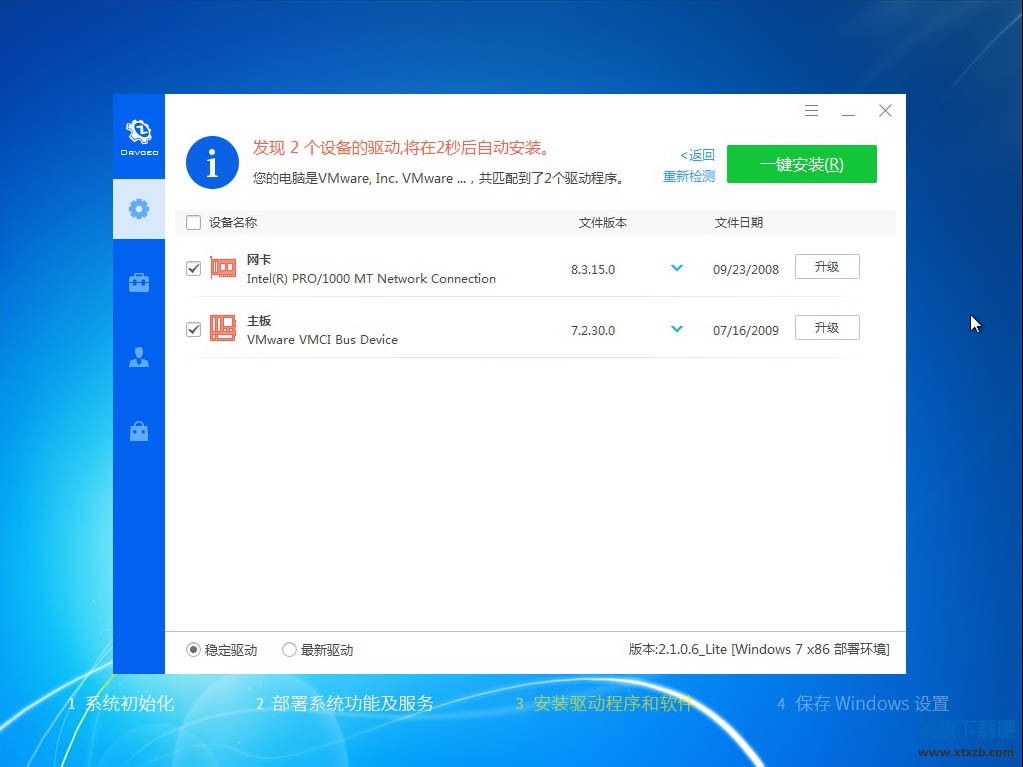The image size is (1023, 767).
Task: Uncheck the 网卡 network driver checkbox
Action: point(193,269)
